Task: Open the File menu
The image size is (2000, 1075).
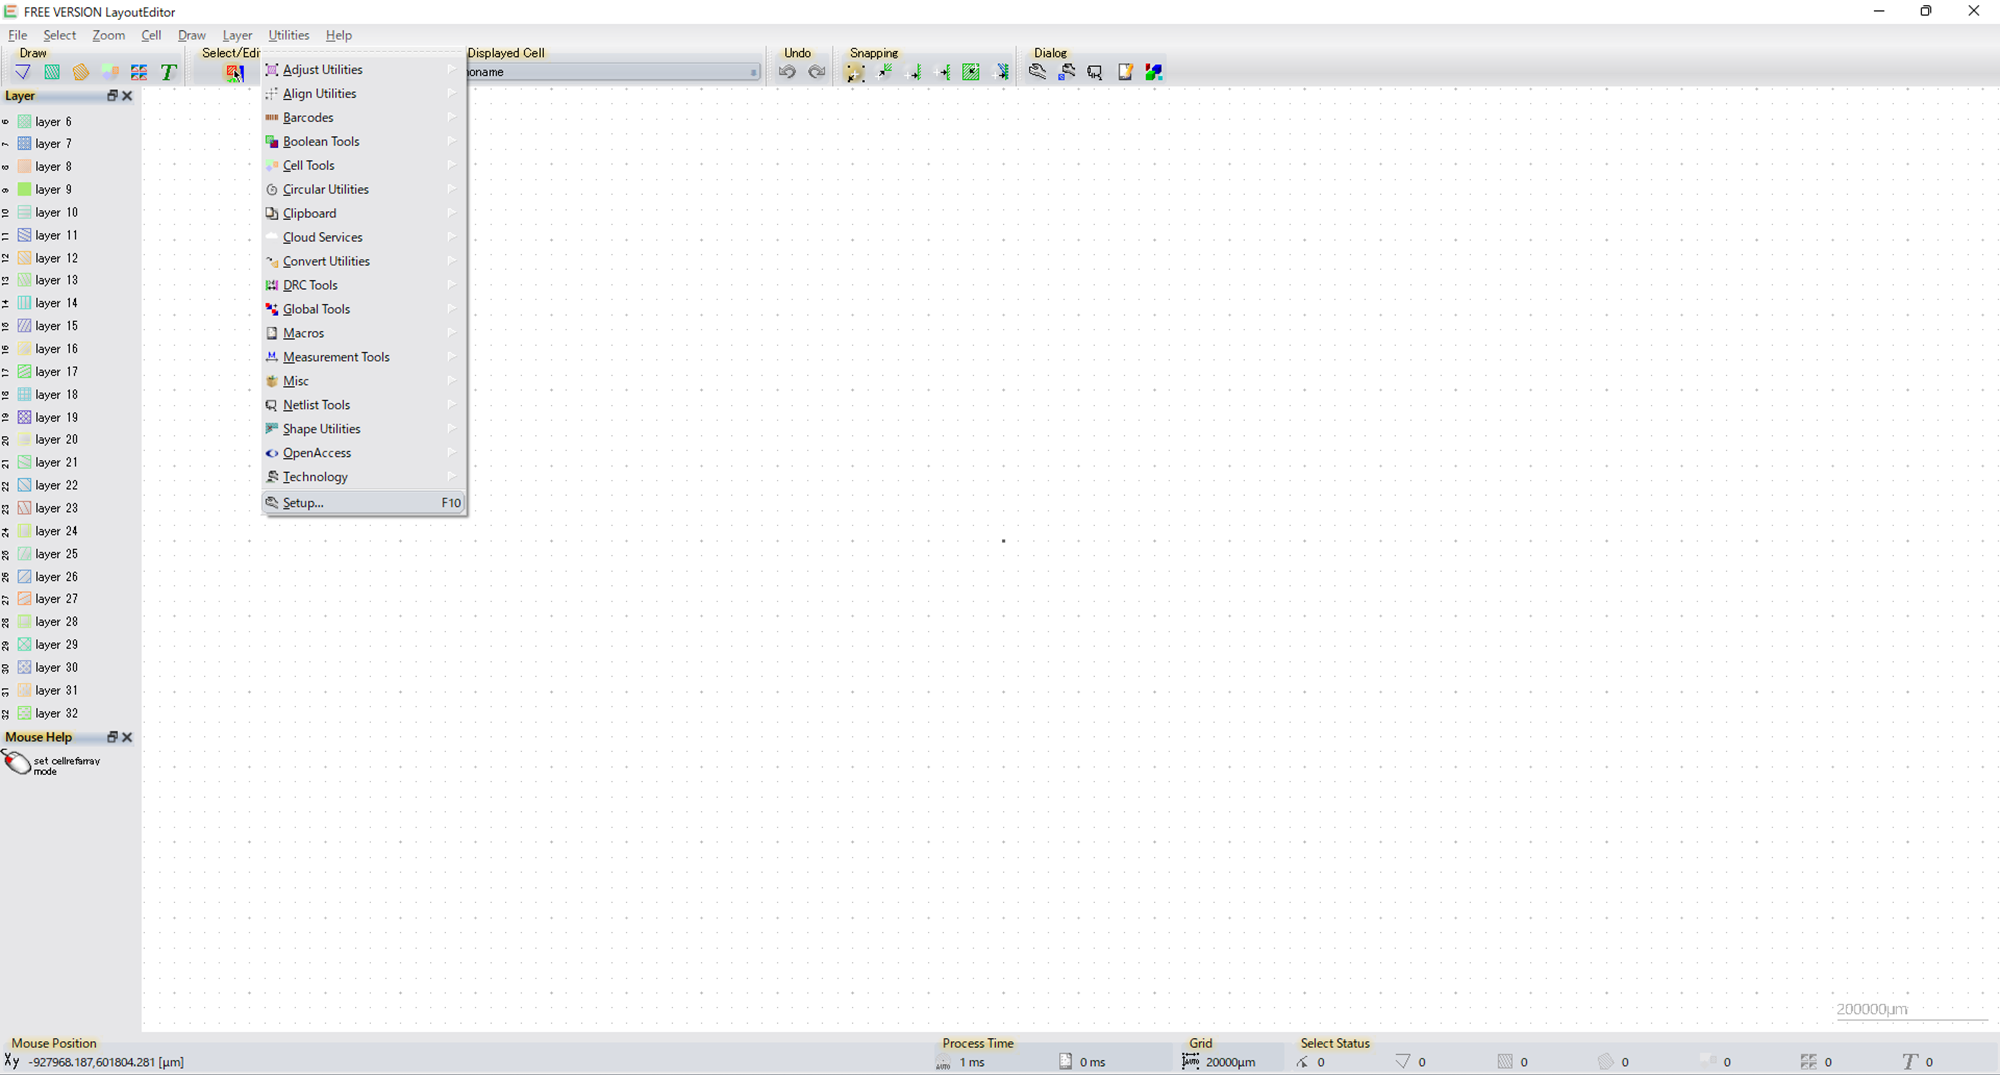Action: 17,35
